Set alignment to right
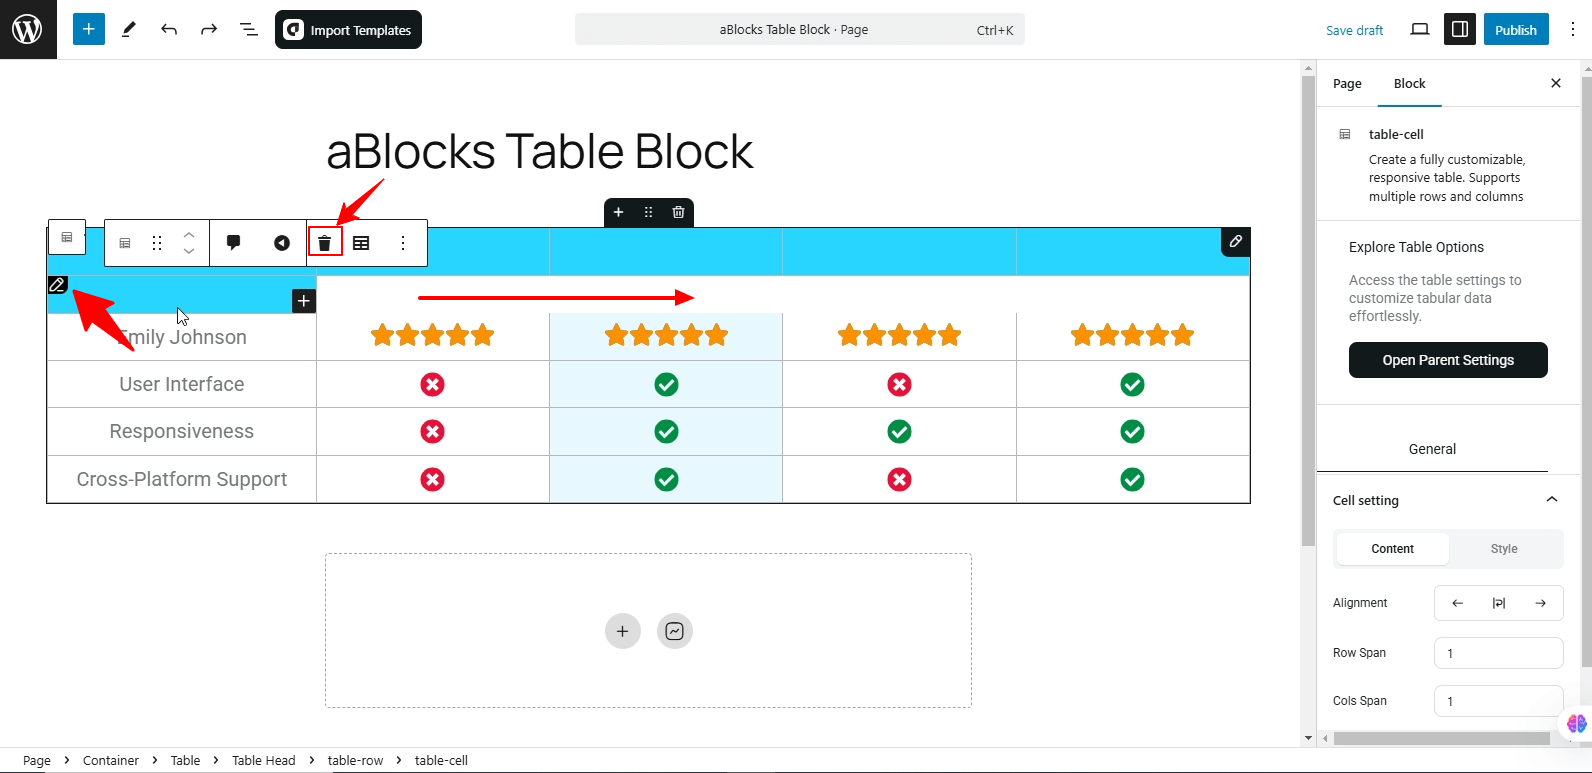1592x773 pixels. click(1541, 603)
